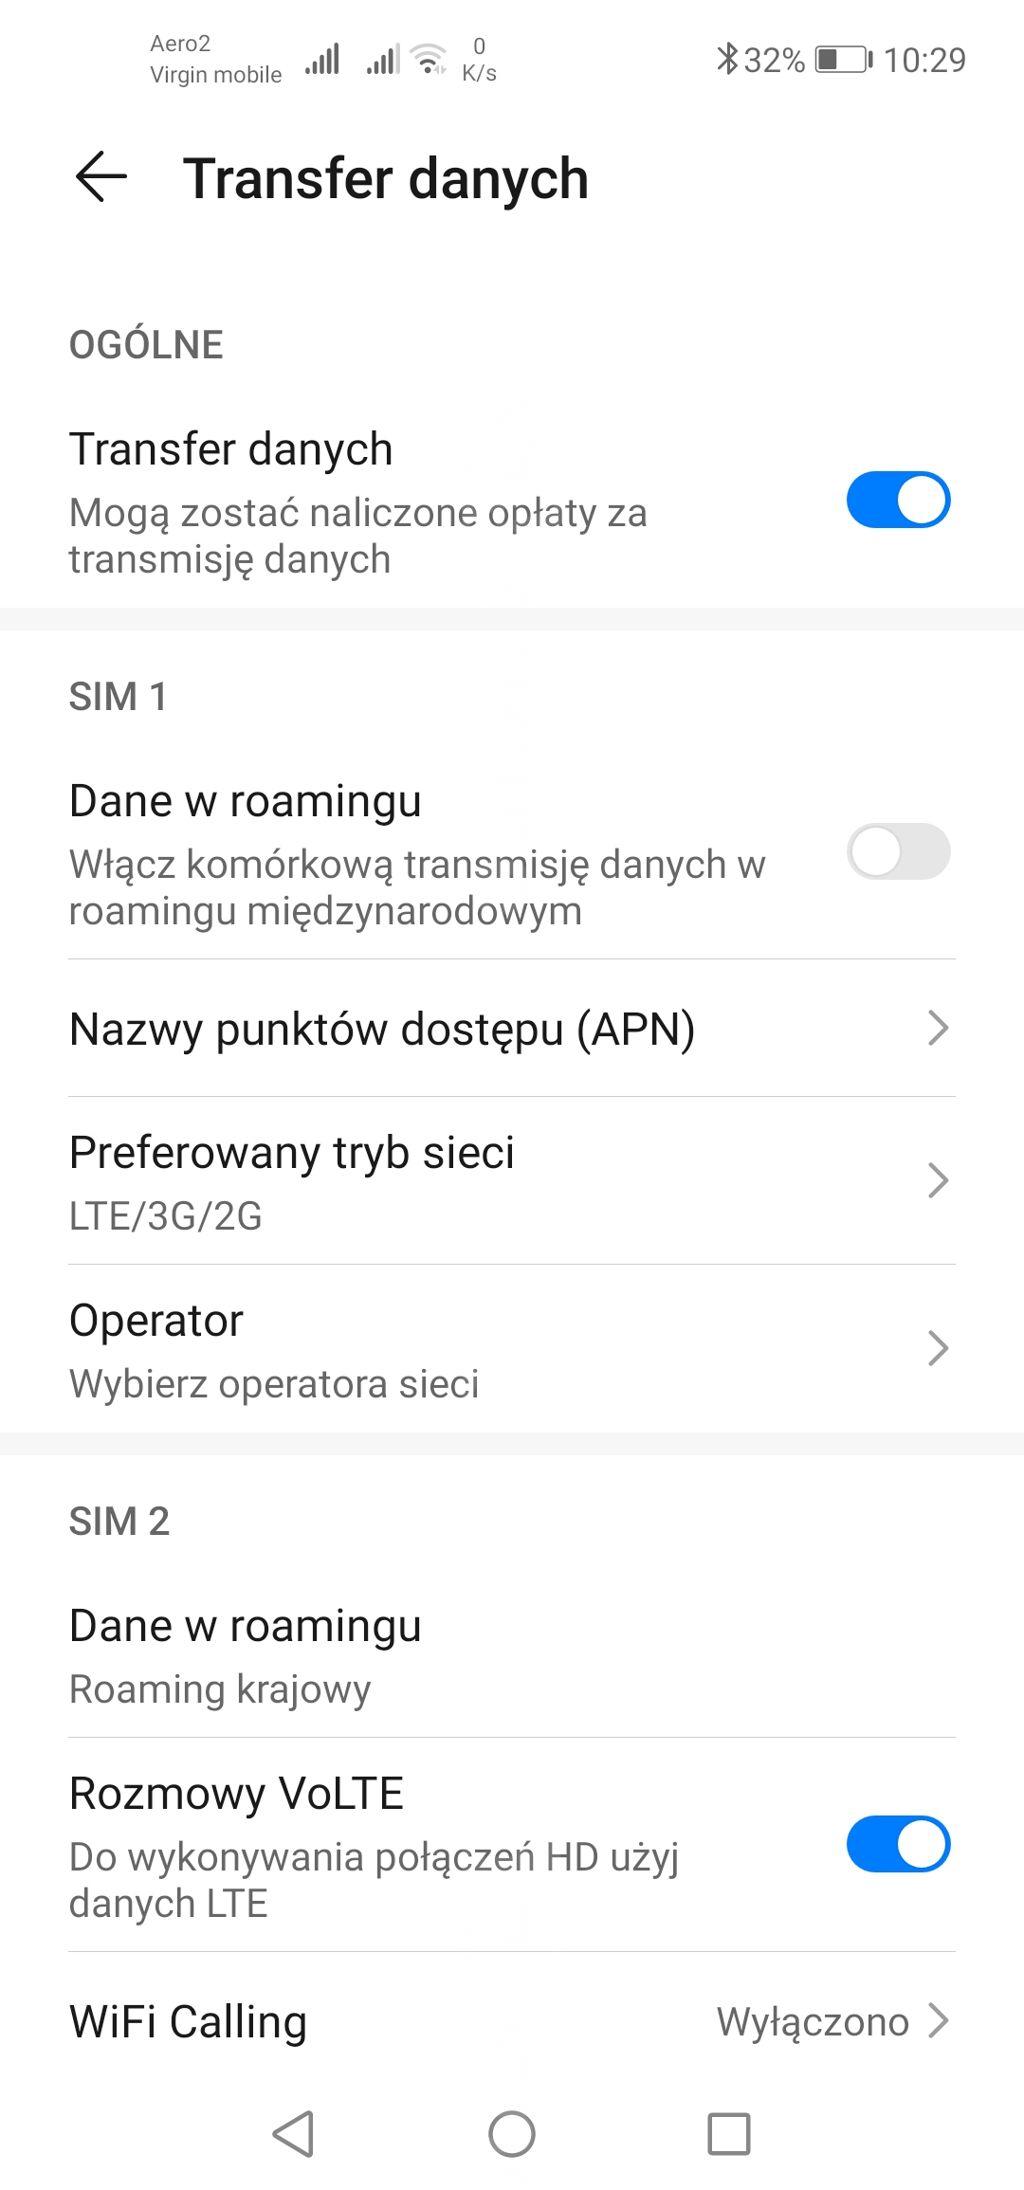
Task: Tap the back arrow icon
Action: pos(101,177)
